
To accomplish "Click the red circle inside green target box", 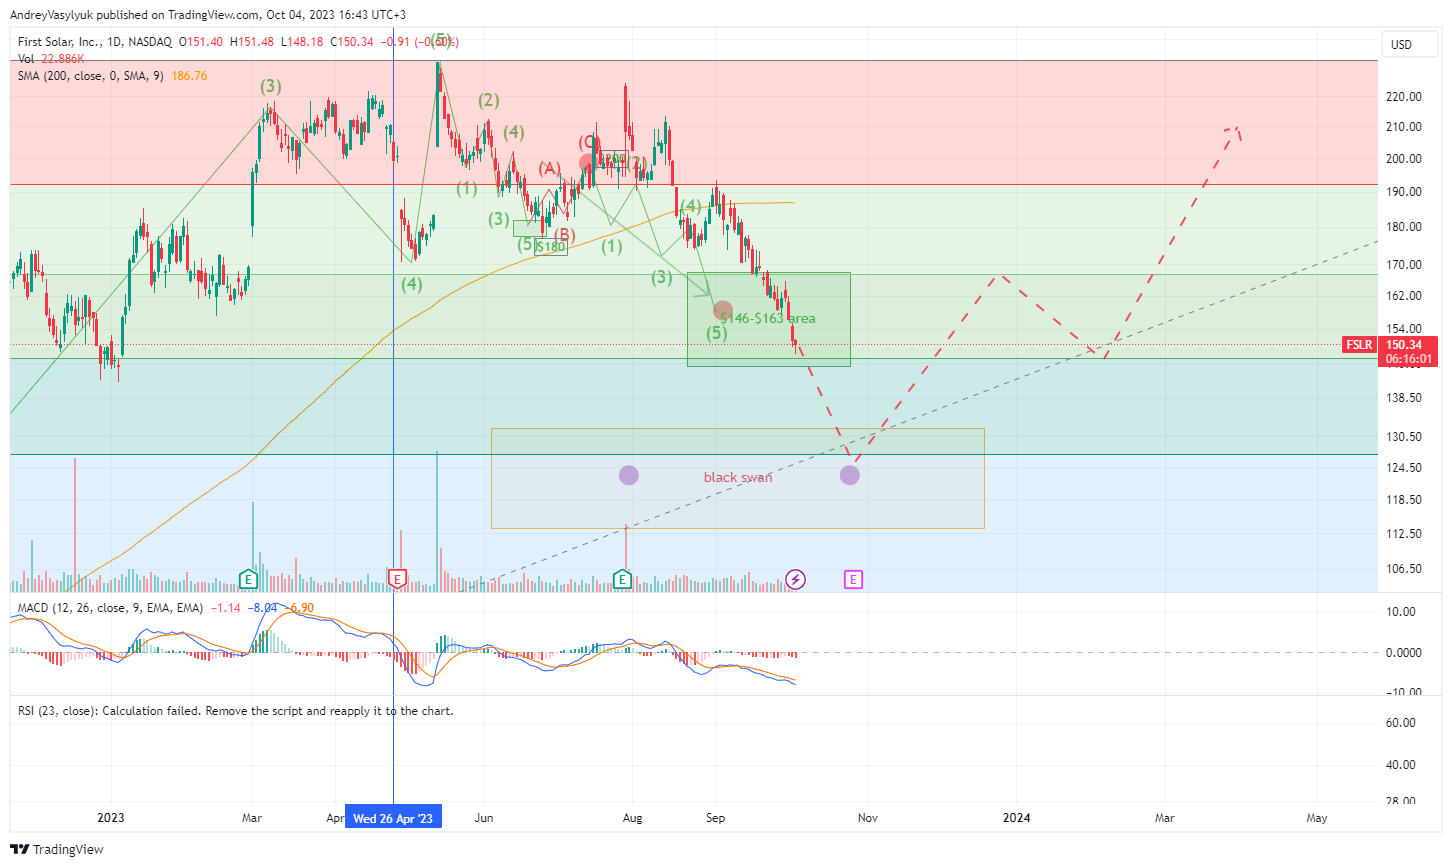I will tap(723, 310).
